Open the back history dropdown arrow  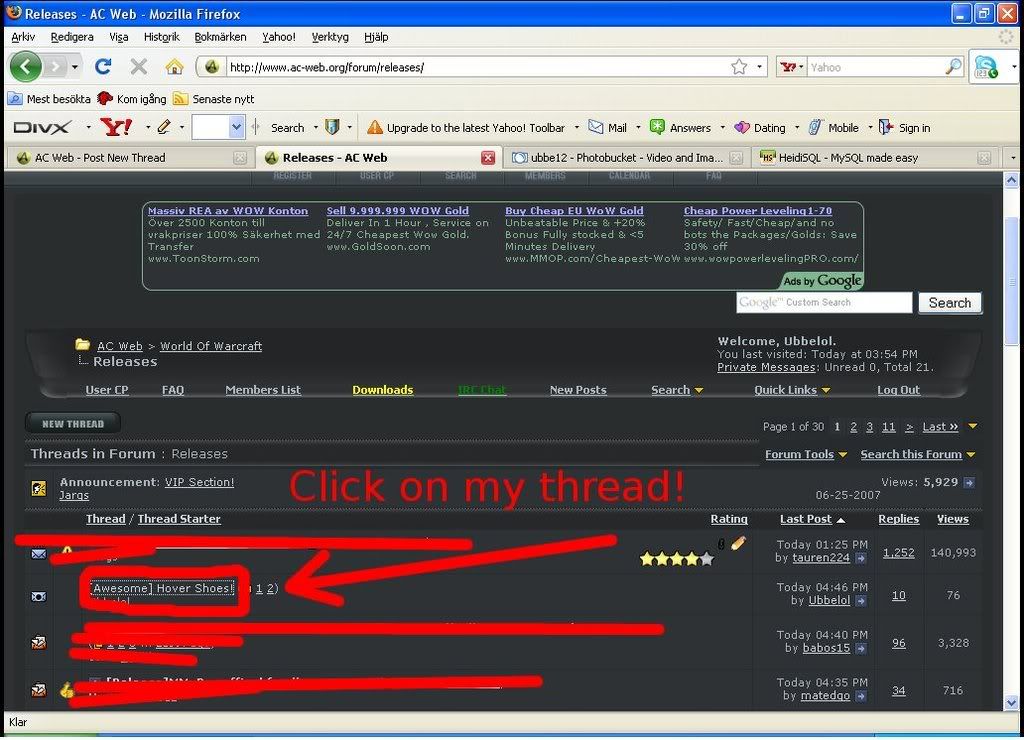74,67
